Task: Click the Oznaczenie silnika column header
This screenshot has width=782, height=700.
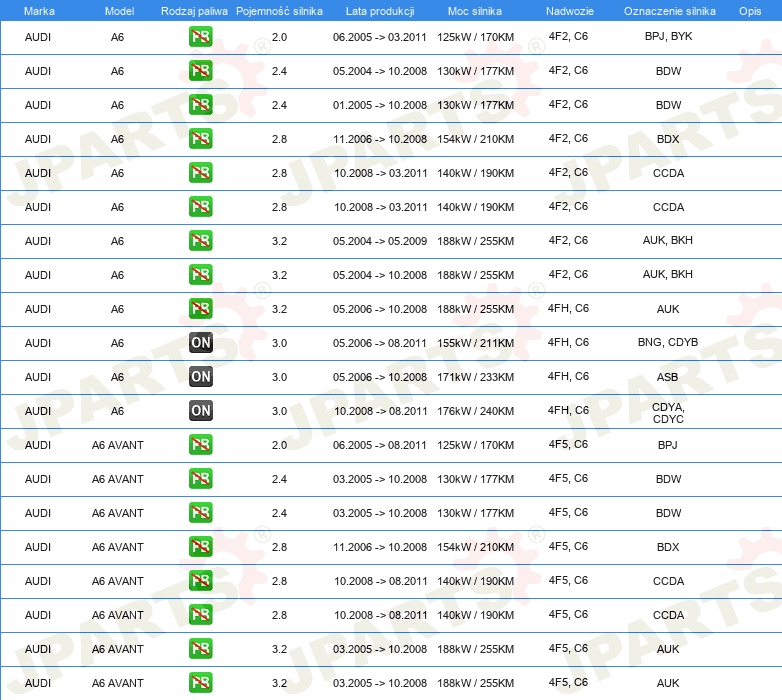Action: point(670,11)
